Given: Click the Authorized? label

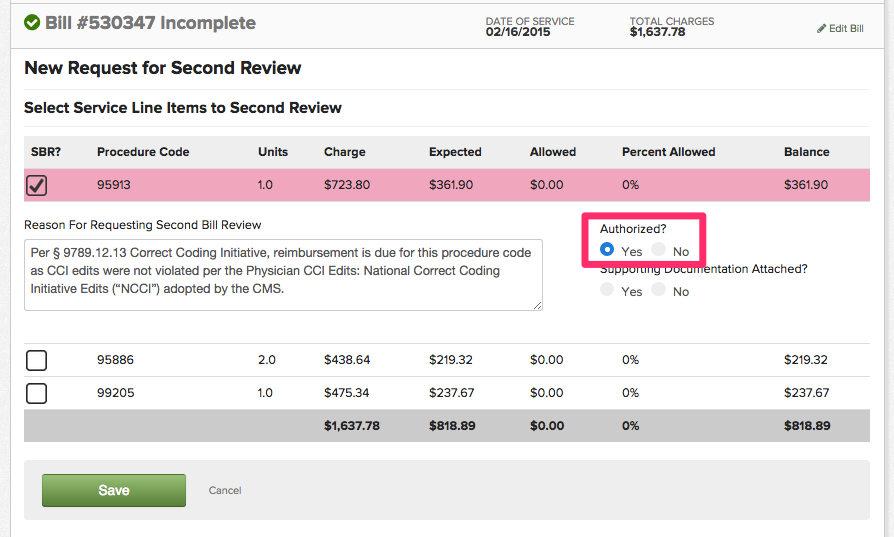Looking at the screenshot, I should (x=633, y=229).
